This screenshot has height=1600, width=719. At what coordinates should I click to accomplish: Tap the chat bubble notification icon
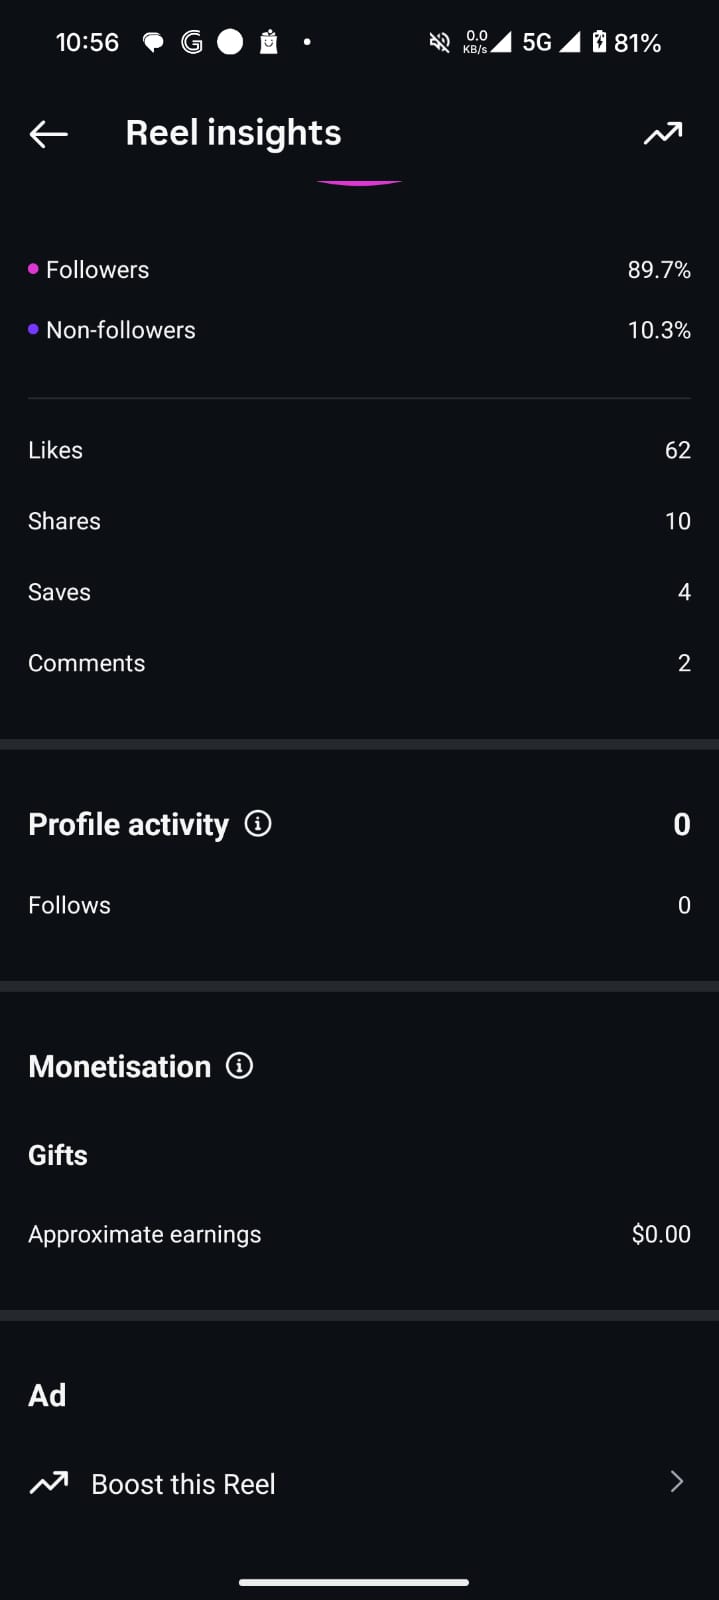coord(153,42)
